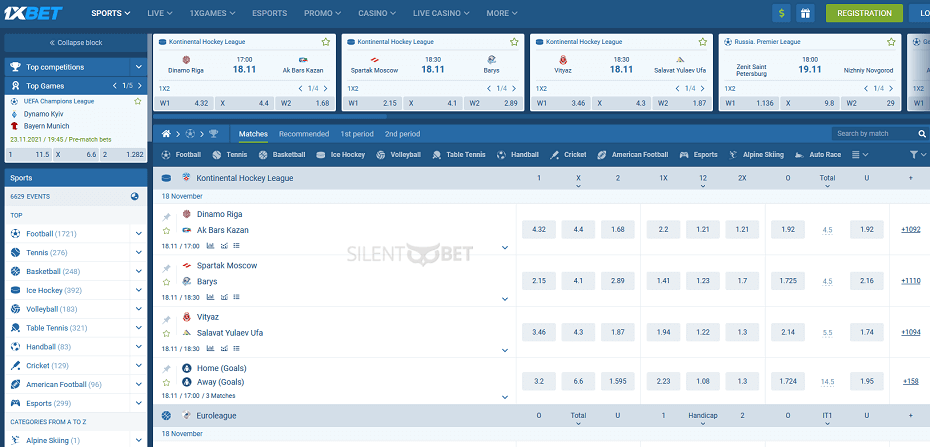Star the Home (Goals) match row
930x447 pixels.
pyautogui.click(x=167, y=382)
